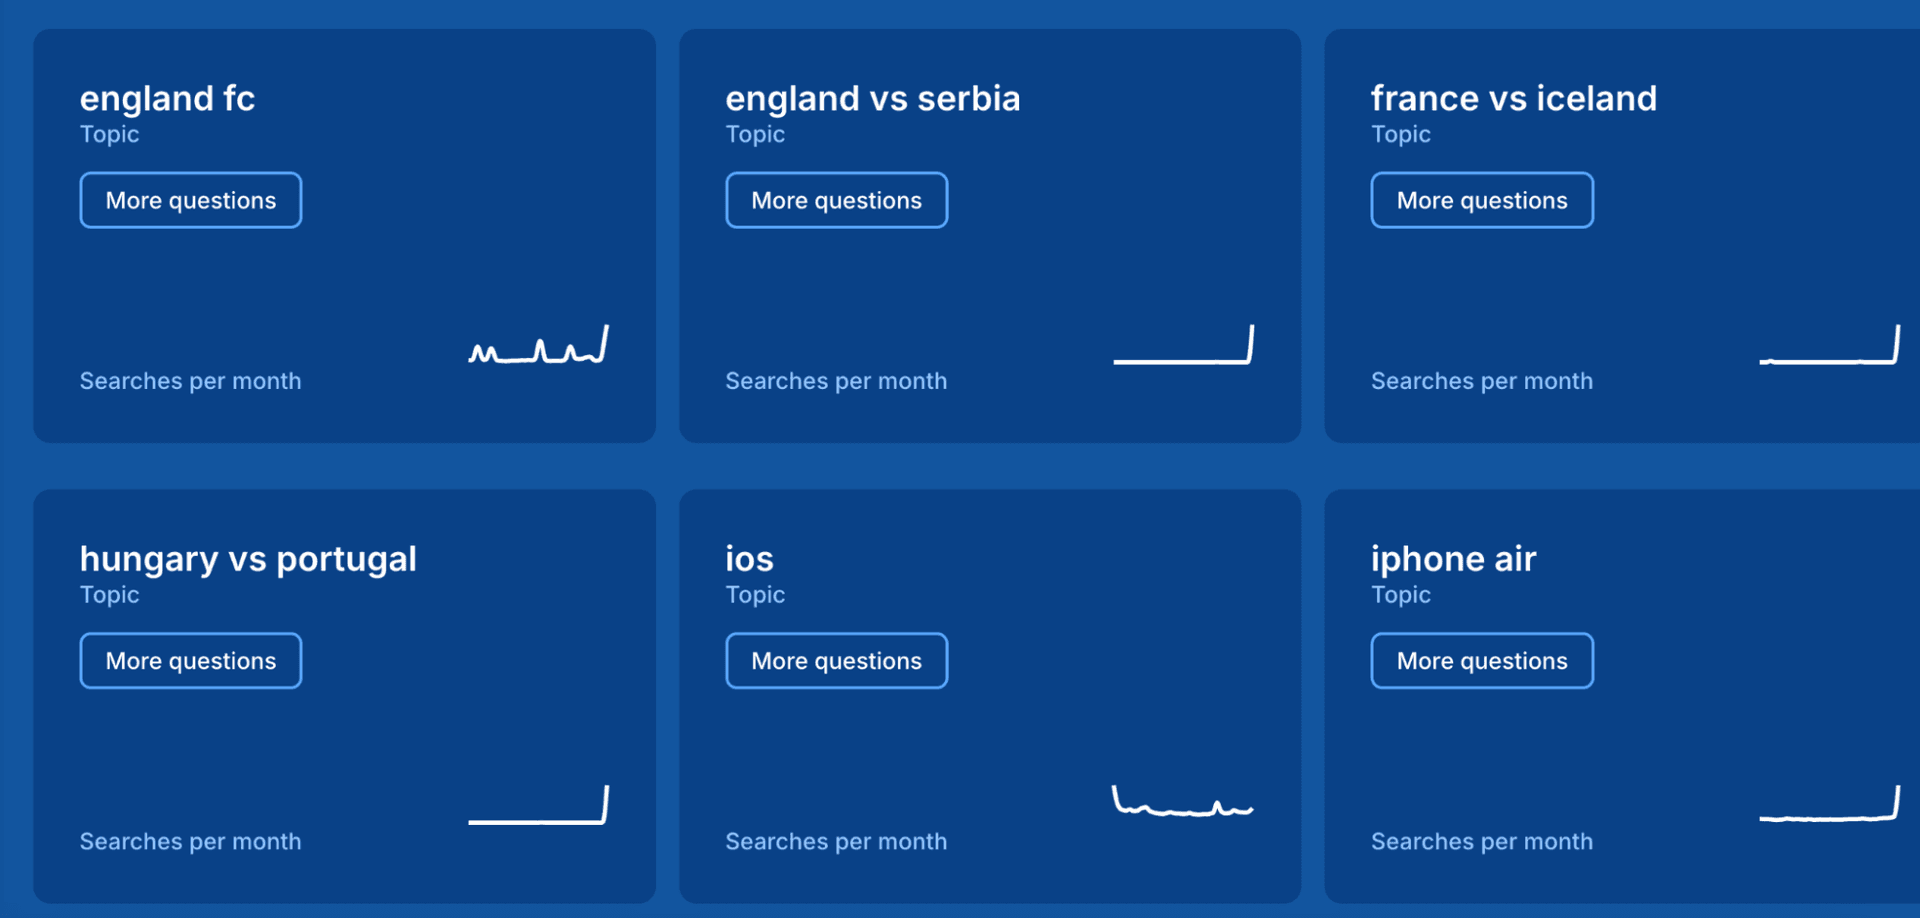Open the england vs serbia topic title
The width and height of the screenshot is (1920, 918).
tap(872, 98)
